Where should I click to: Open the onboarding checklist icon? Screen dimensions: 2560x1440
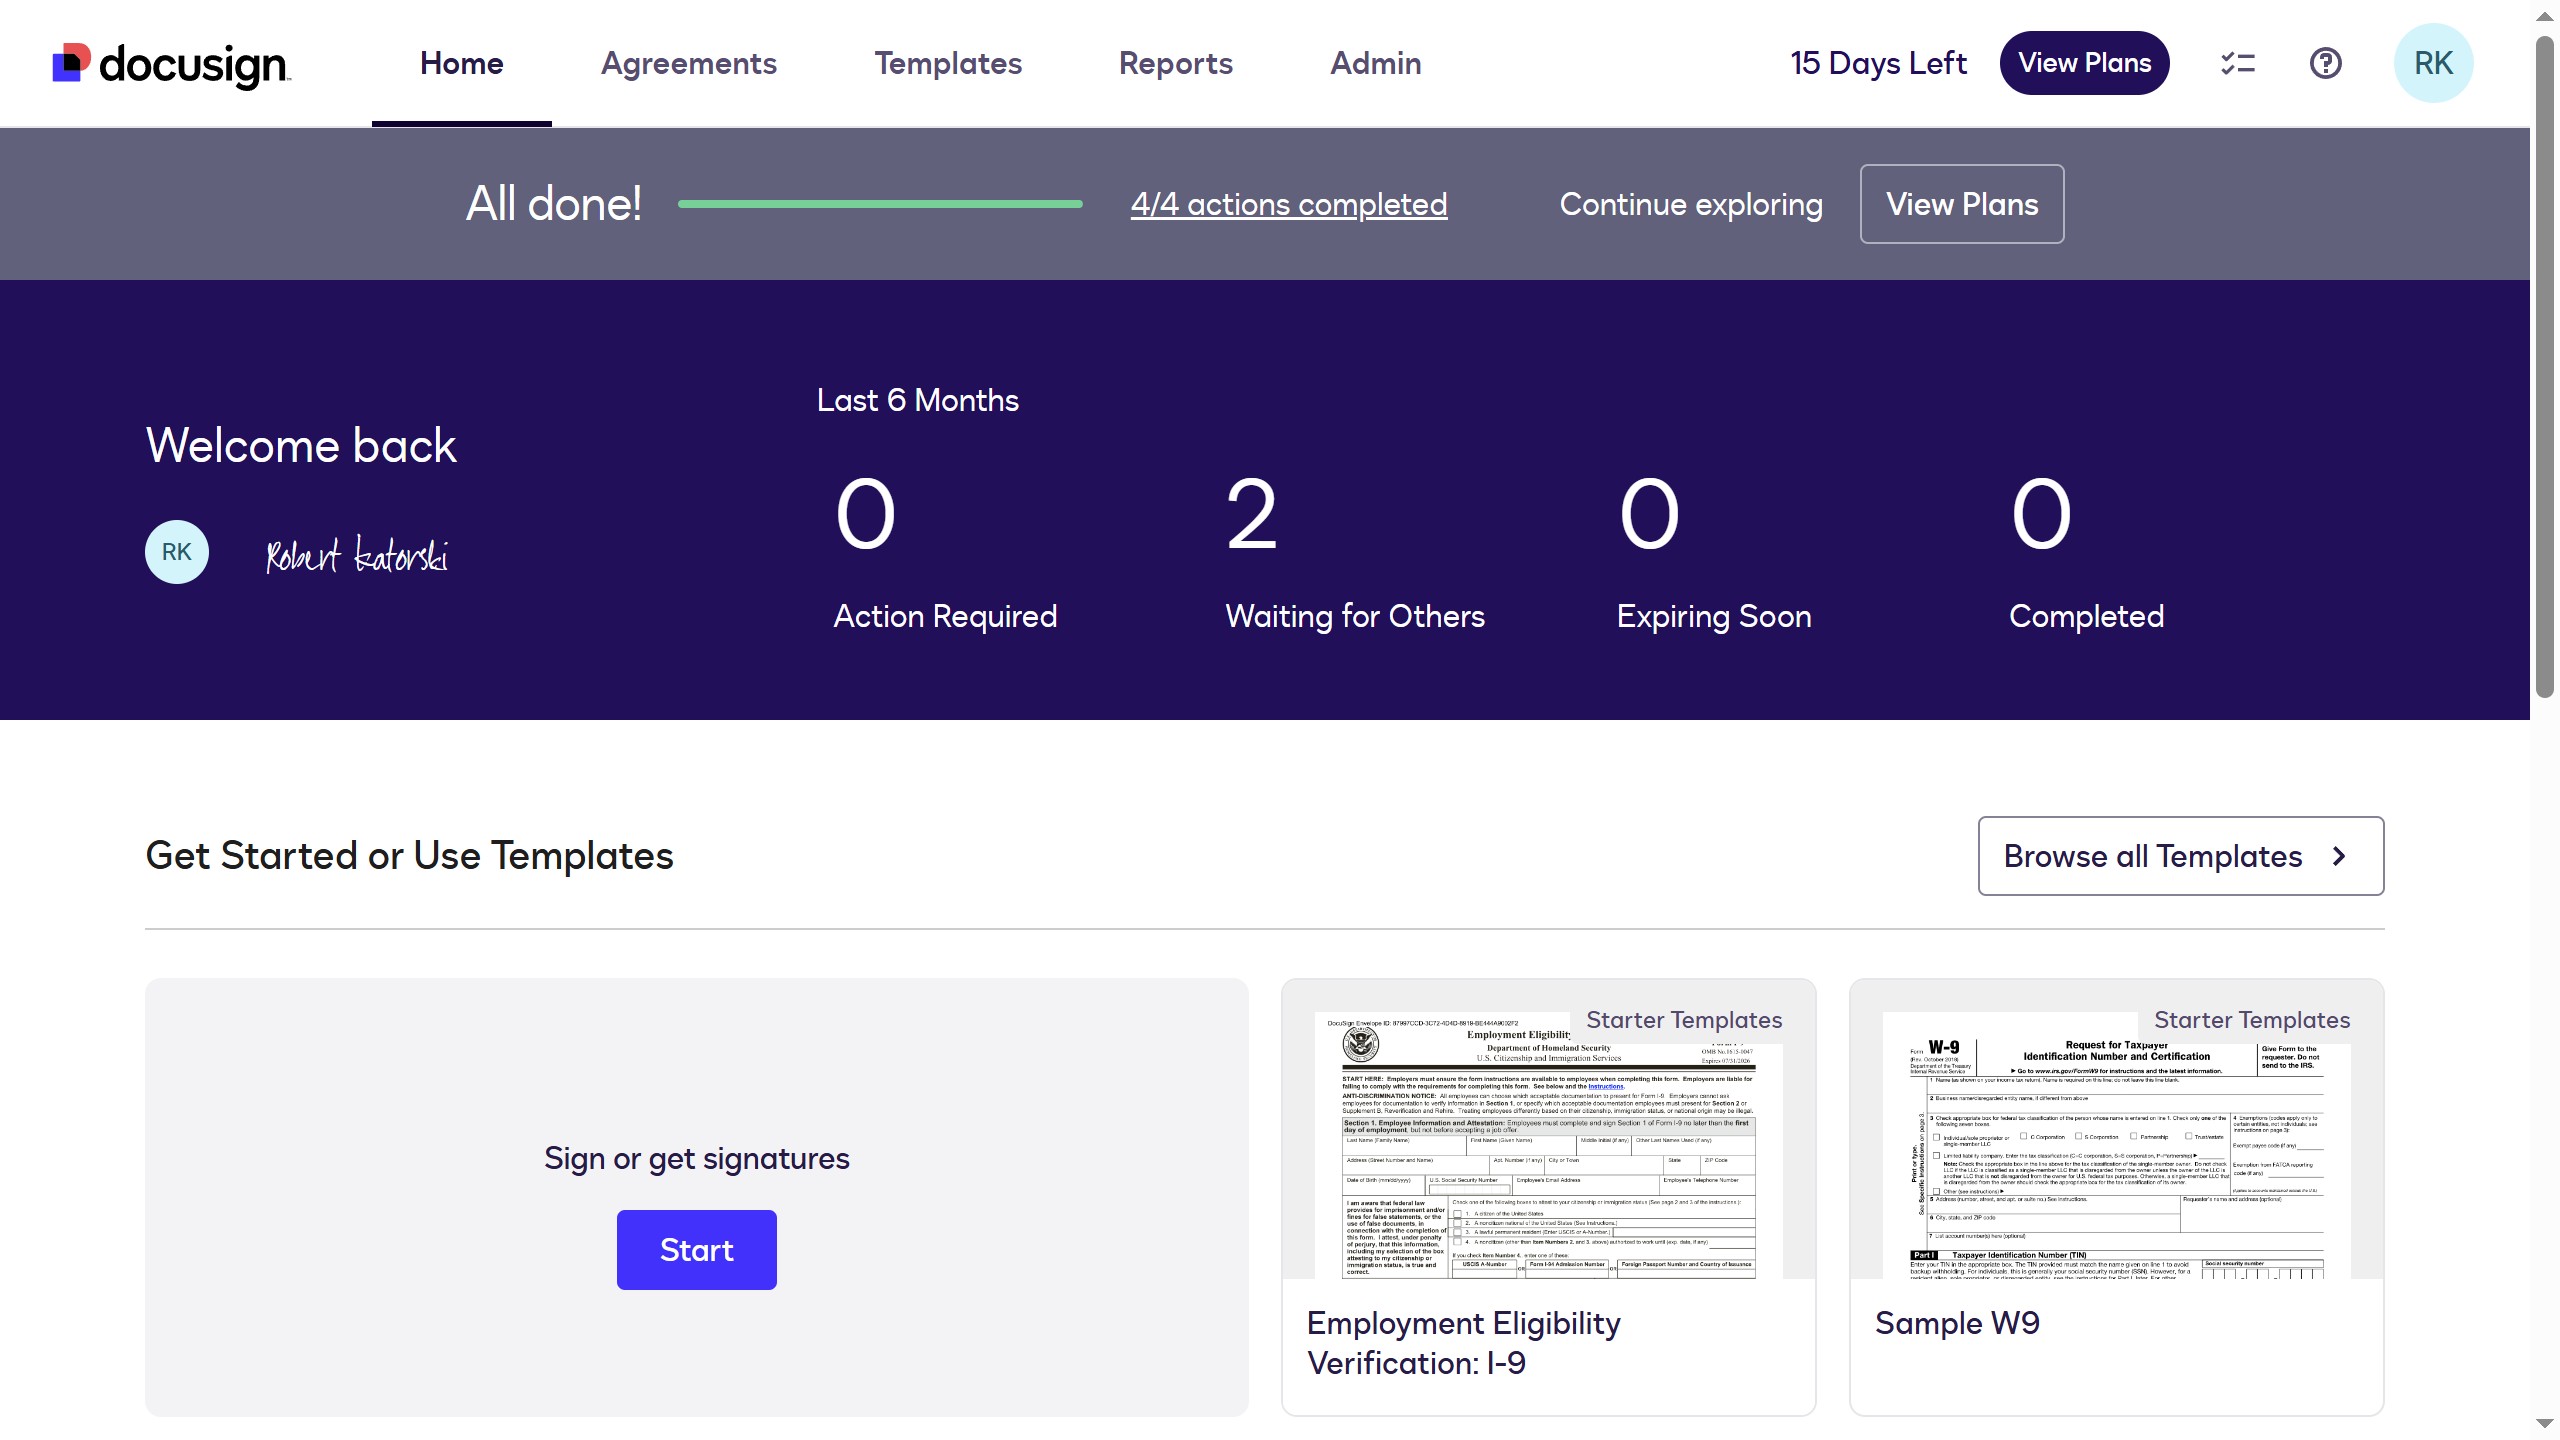(x=2237, y=63)
